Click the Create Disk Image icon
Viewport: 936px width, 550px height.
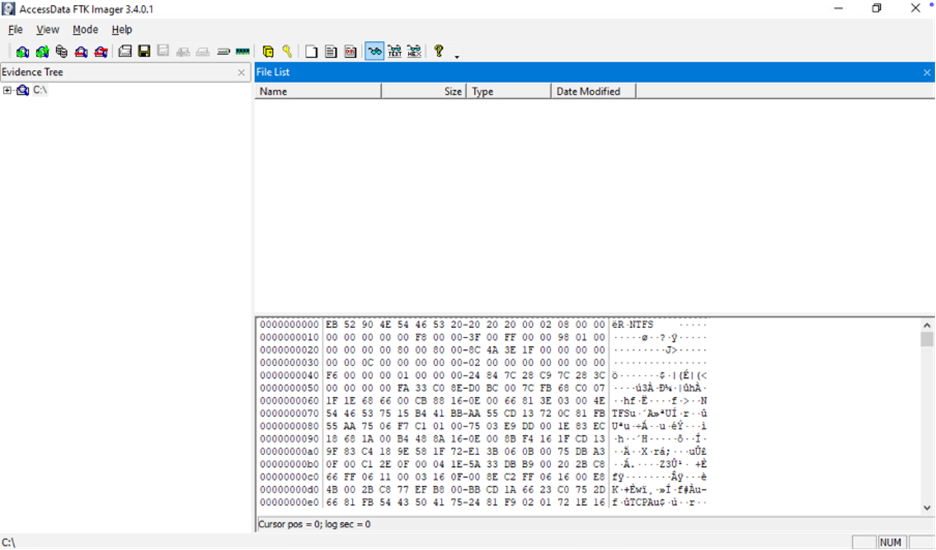[125, 51]
